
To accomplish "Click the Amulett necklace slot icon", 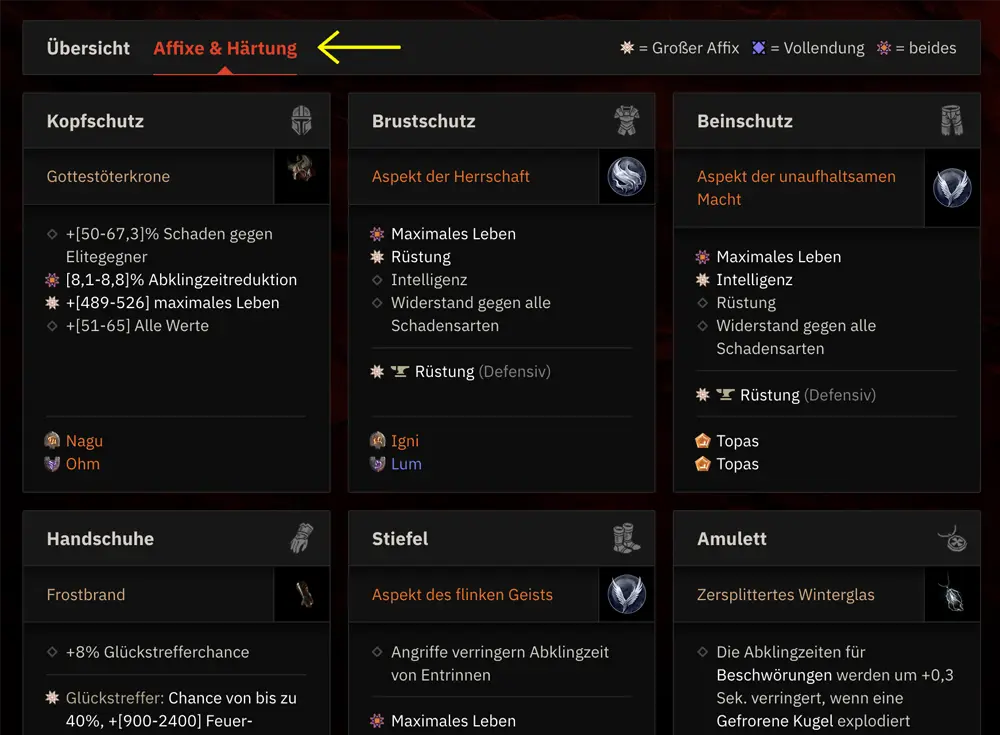I will point(951,539).
